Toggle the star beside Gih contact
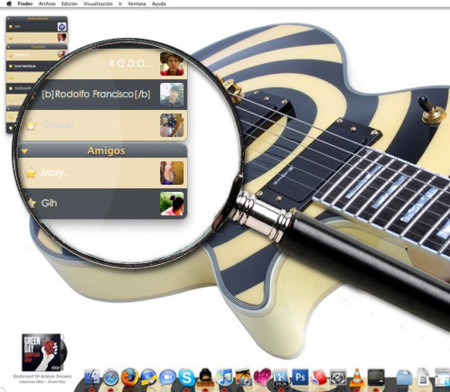 (31, 203)
